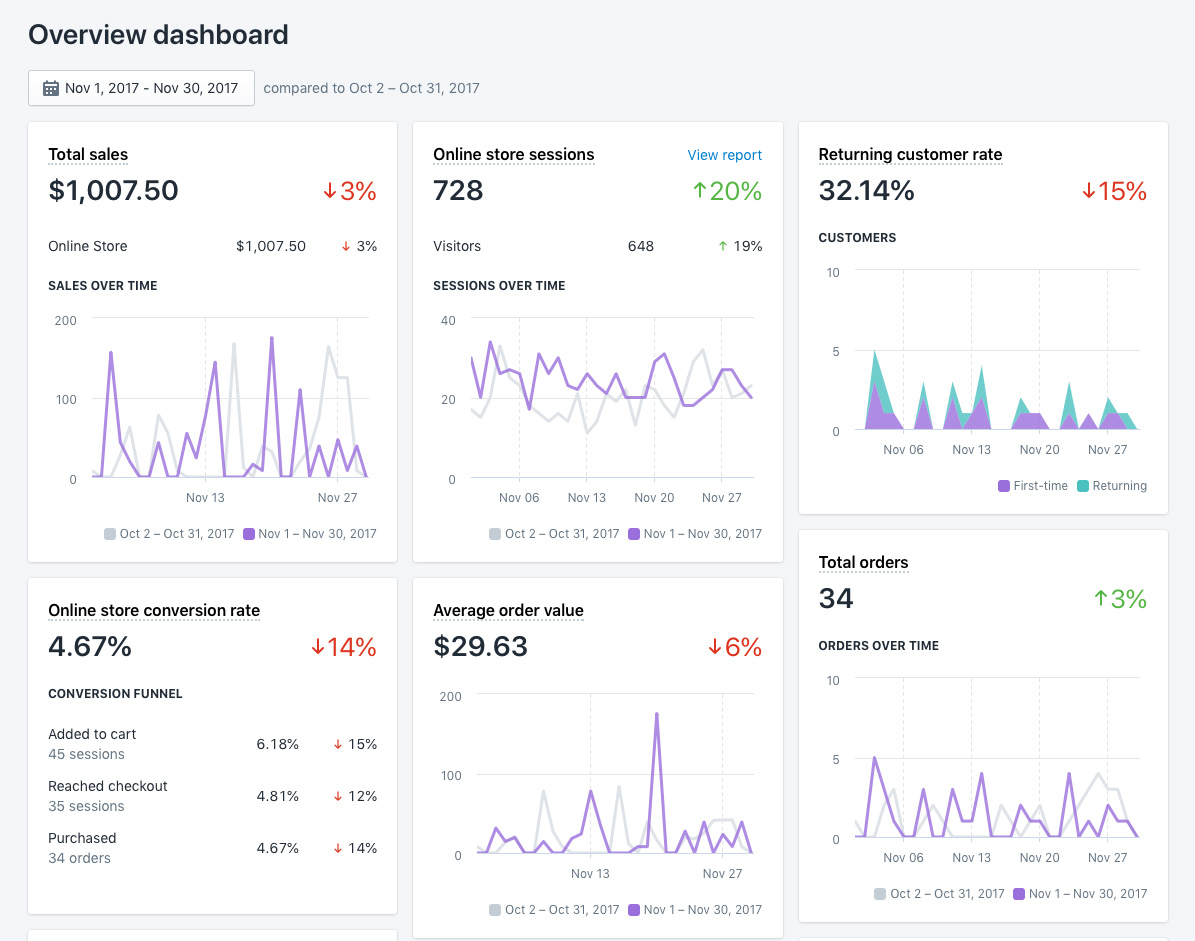Click the red down arrow beside returning rate 15%
Viewport: 1195px width, 941px height.
(x=1089, y=190)
